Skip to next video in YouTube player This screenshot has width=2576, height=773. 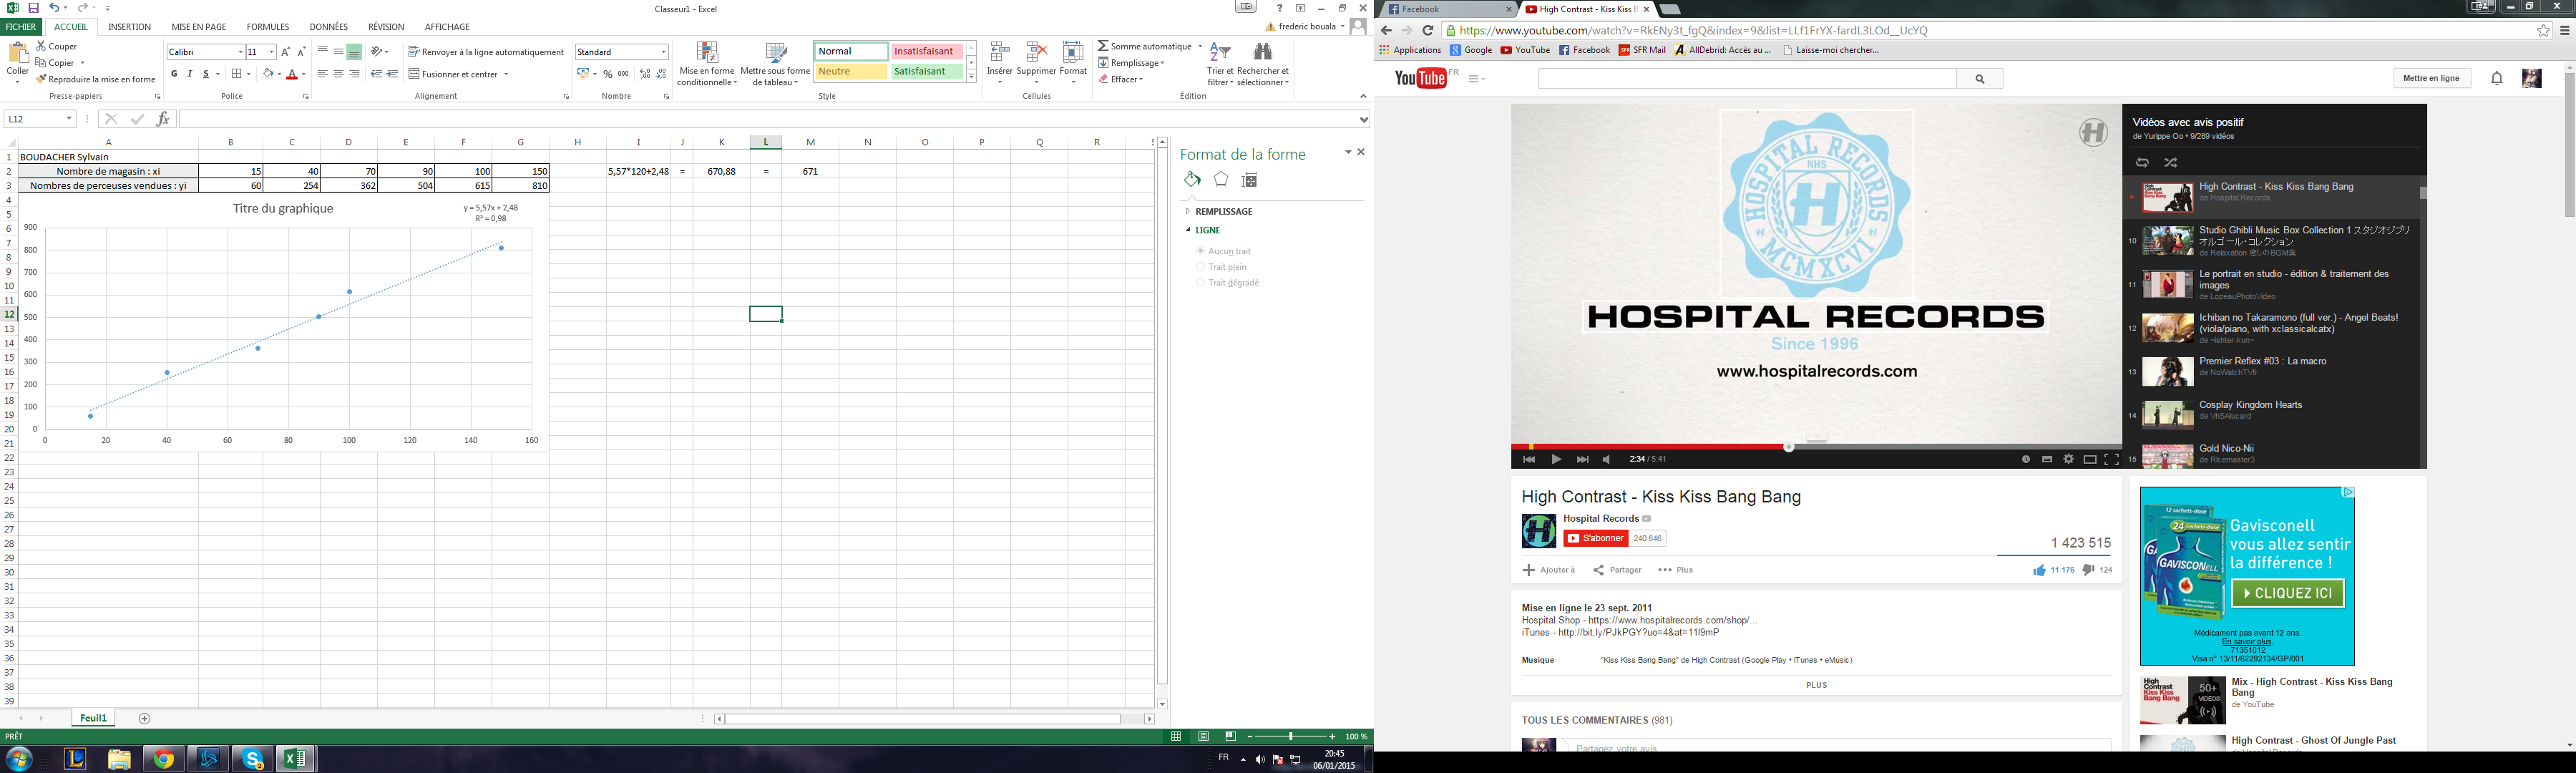pos(1582,459)
